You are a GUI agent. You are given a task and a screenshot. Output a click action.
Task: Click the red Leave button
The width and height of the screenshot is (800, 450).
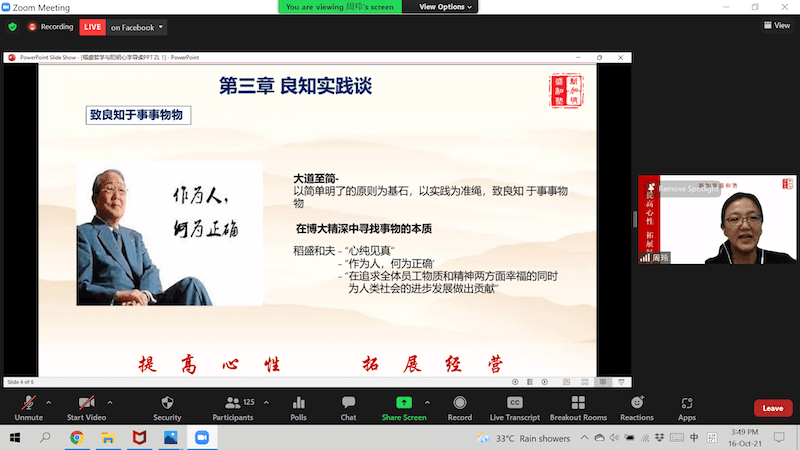pyautogui.click(x=772, y=408)
